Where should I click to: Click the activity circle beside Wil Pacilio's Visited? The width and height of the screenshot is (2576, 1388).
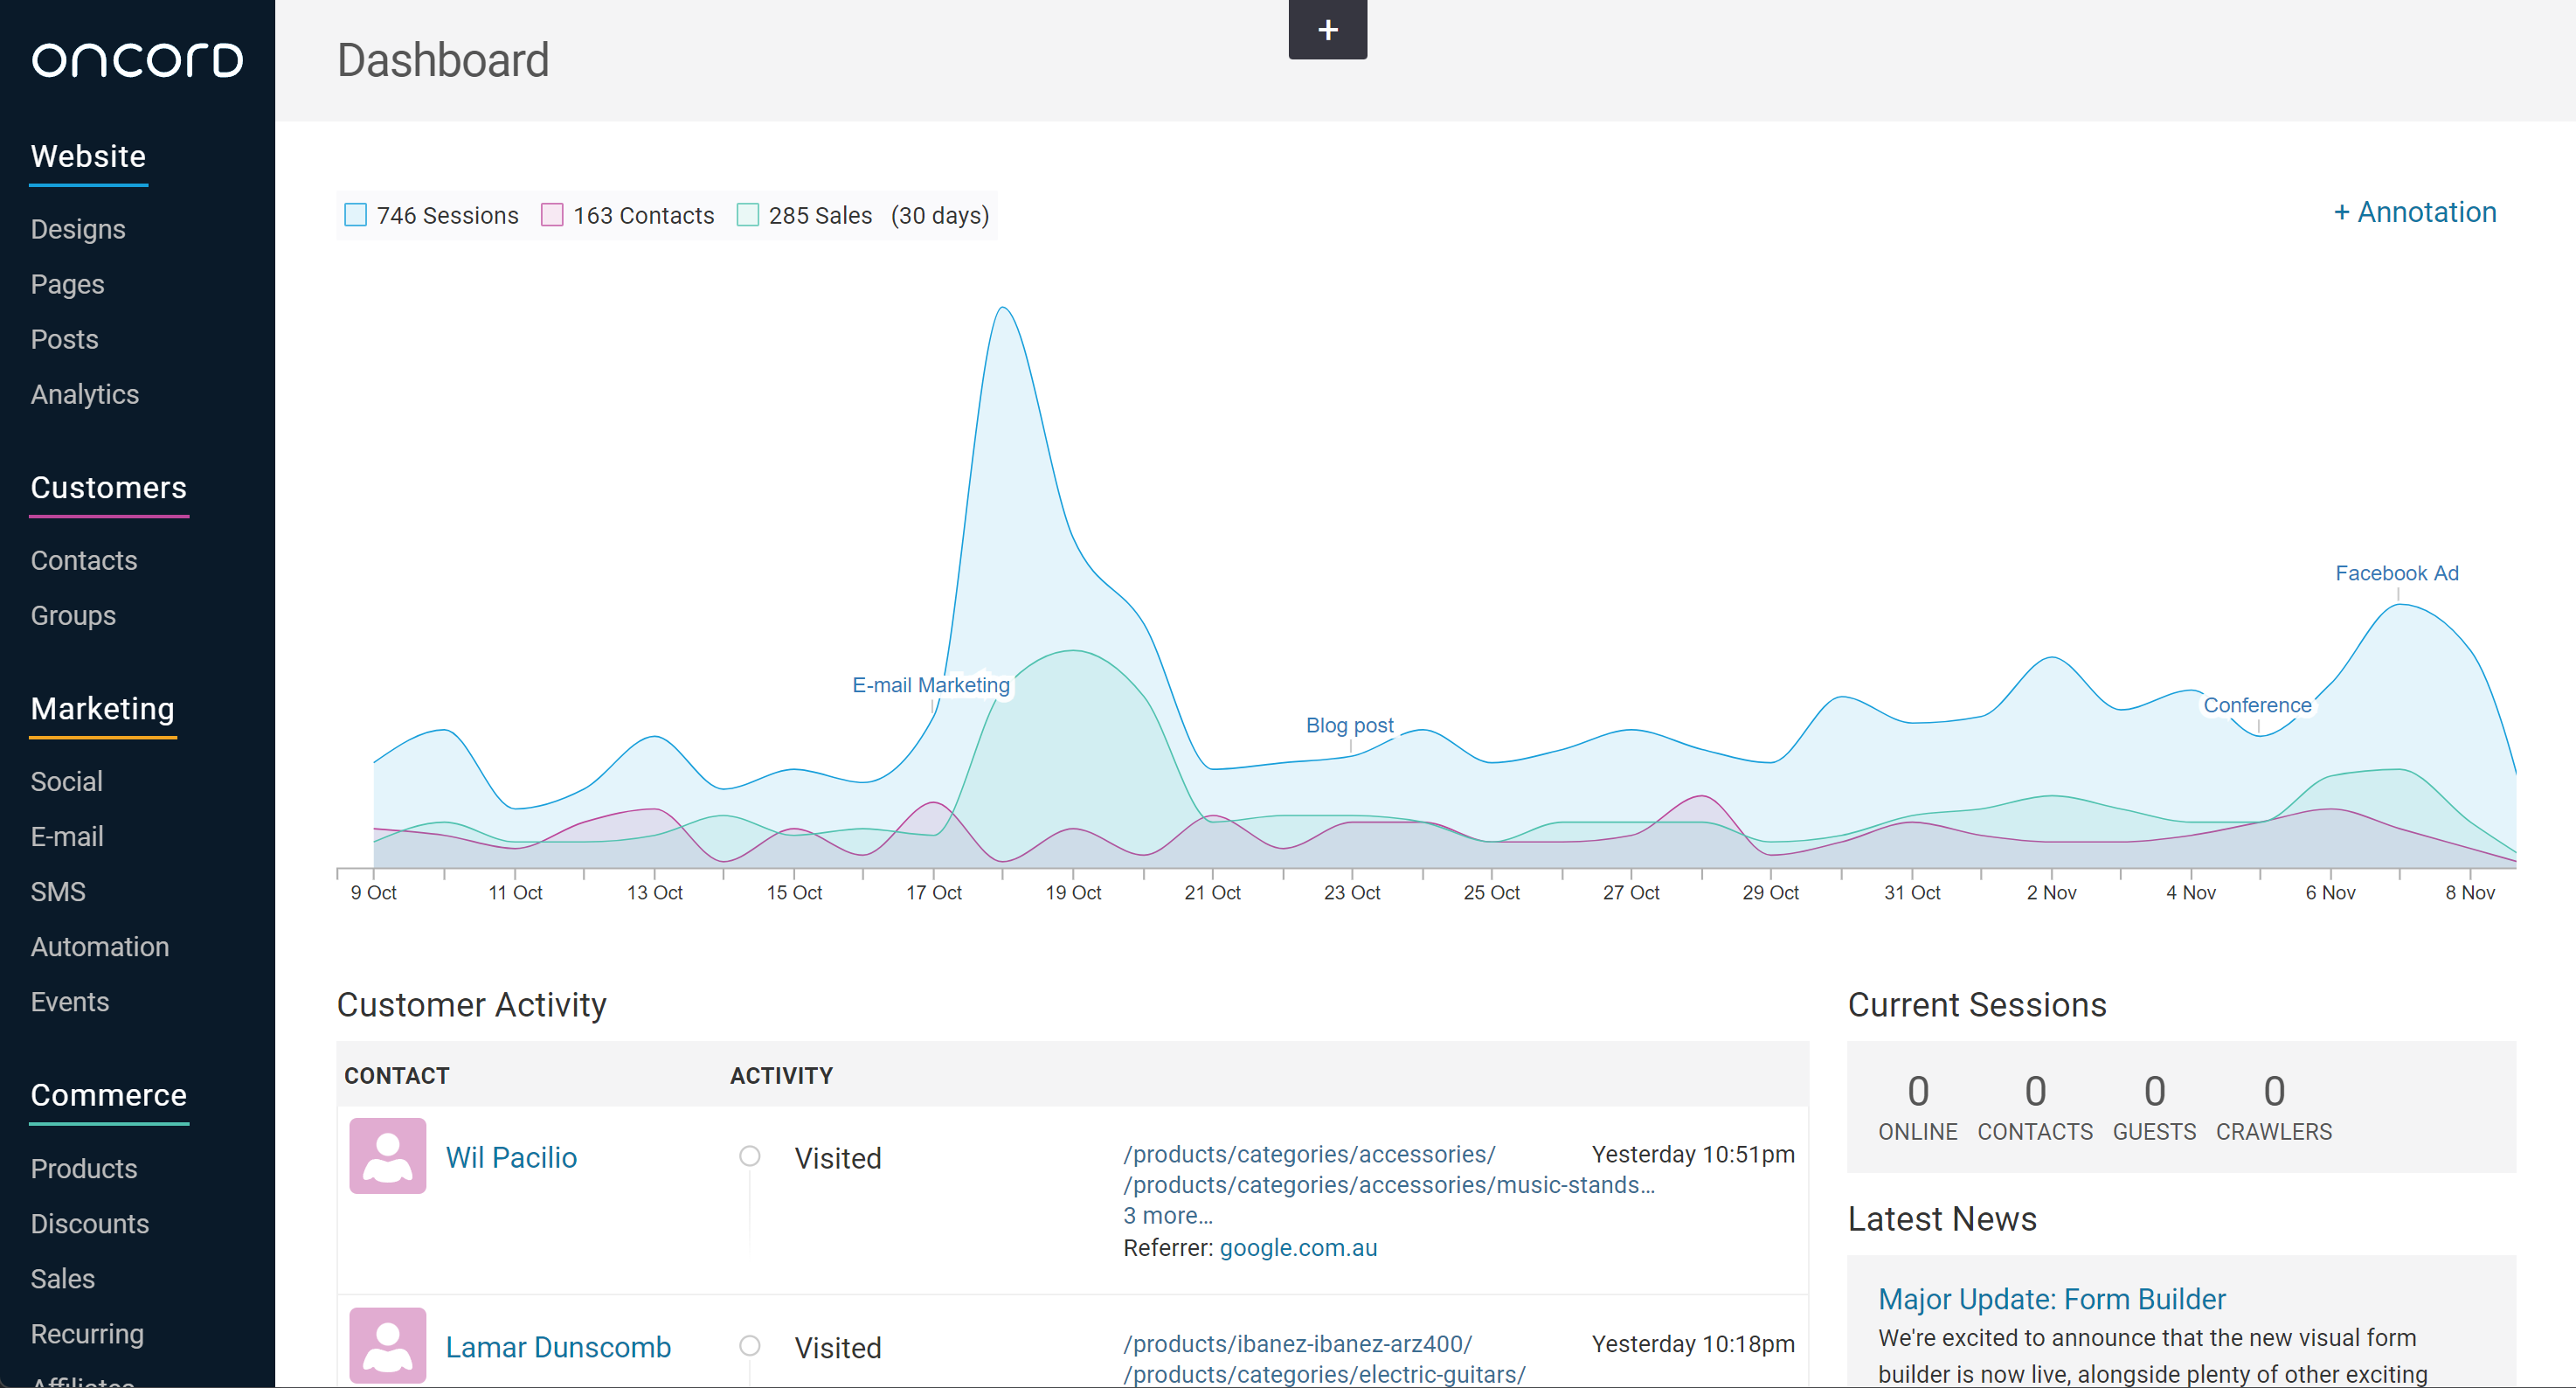[x=749, y=1157]
